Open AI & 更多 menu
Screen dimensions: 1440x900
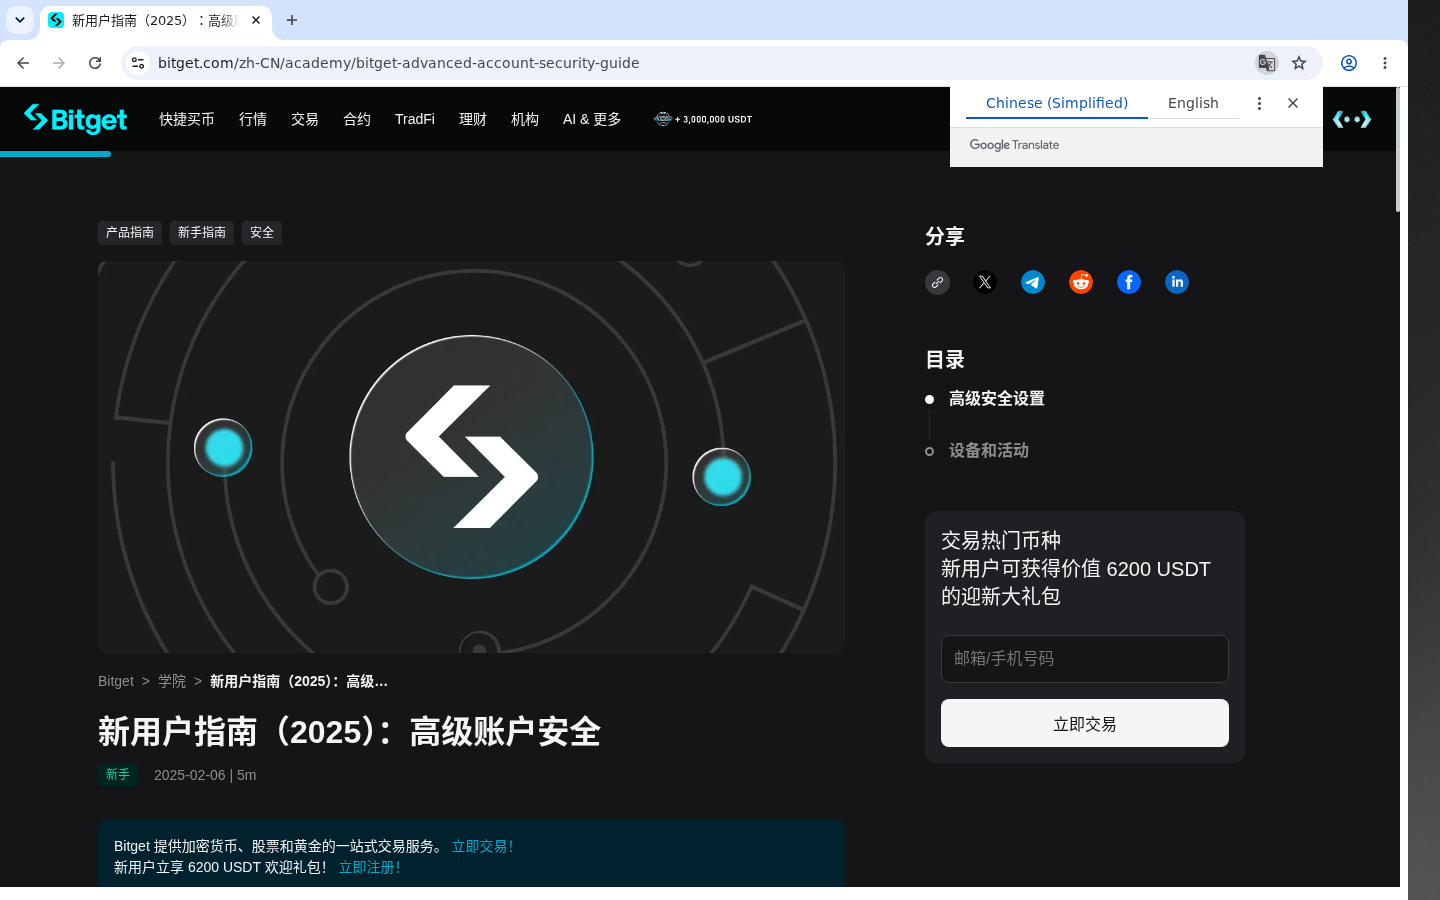pos(592,119)
